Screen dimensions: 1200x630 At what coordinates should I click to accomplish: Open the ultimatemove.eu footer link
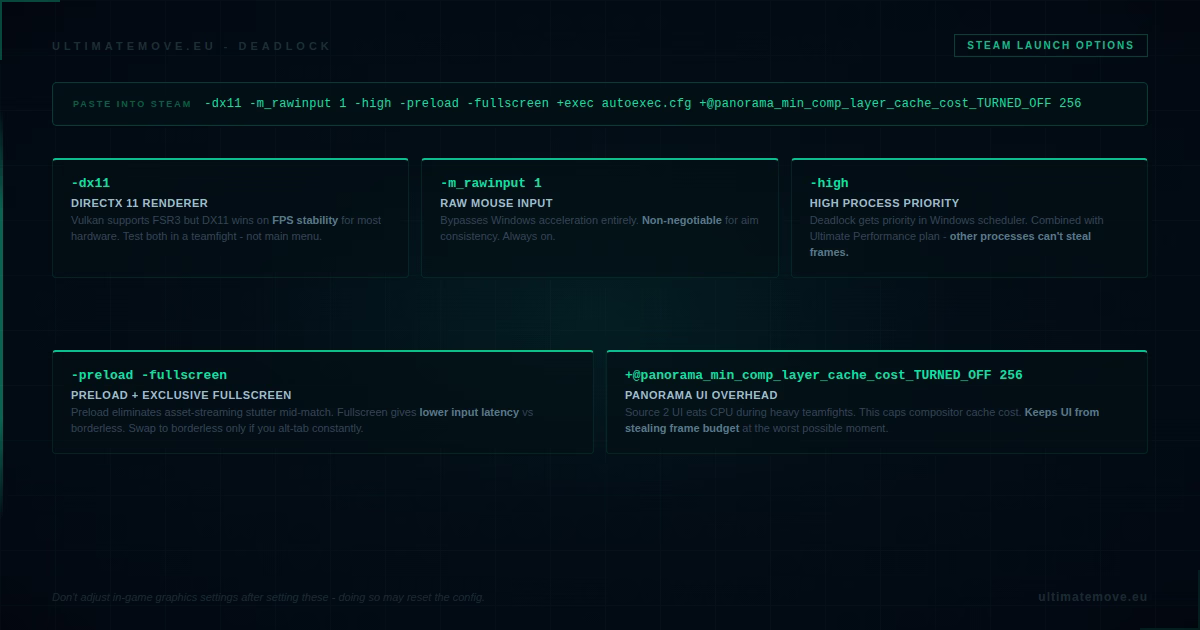pos(1093,597)
